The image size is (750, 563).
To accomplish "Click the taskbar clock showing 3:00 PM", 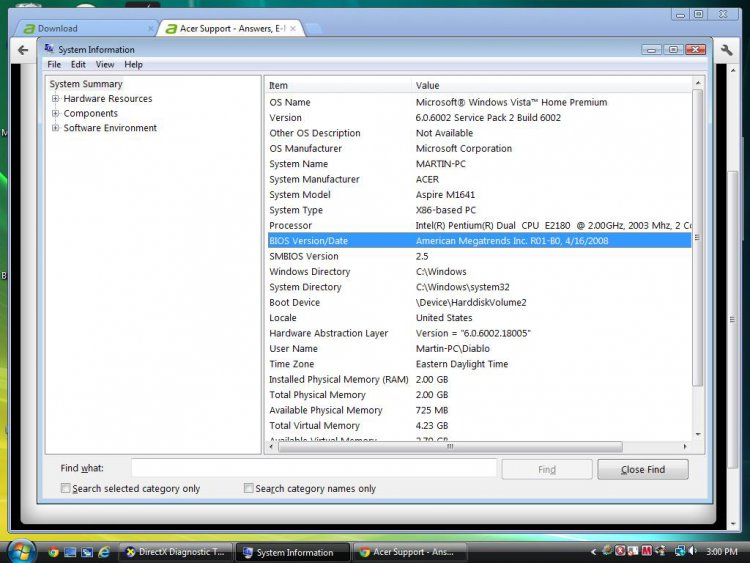I will pos(721,552).
